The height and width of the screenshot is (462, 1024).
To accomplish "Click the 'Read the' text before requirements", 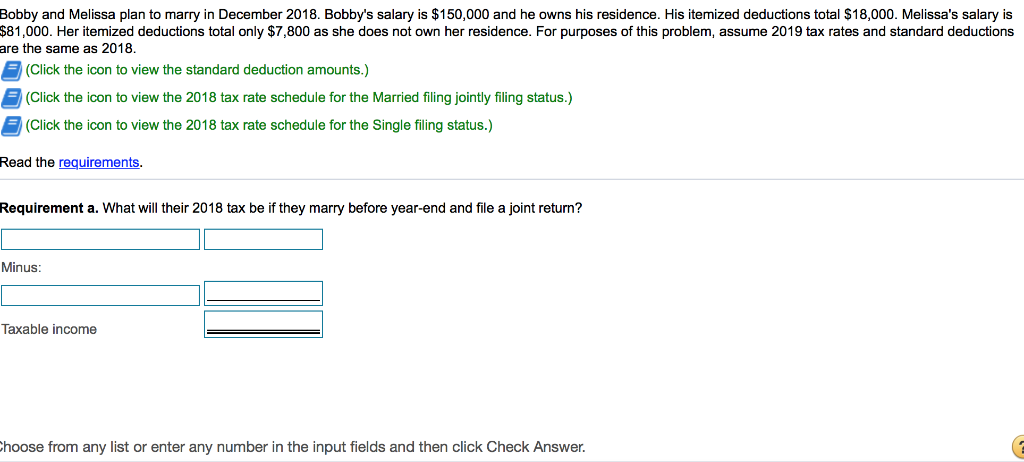I will 28,162.
